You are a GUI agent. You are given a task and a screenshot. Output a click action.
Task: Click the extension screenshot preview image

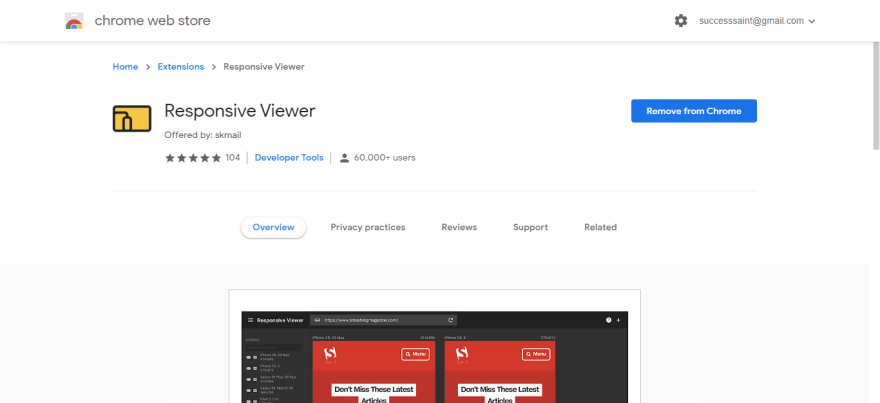coord(434,346)
